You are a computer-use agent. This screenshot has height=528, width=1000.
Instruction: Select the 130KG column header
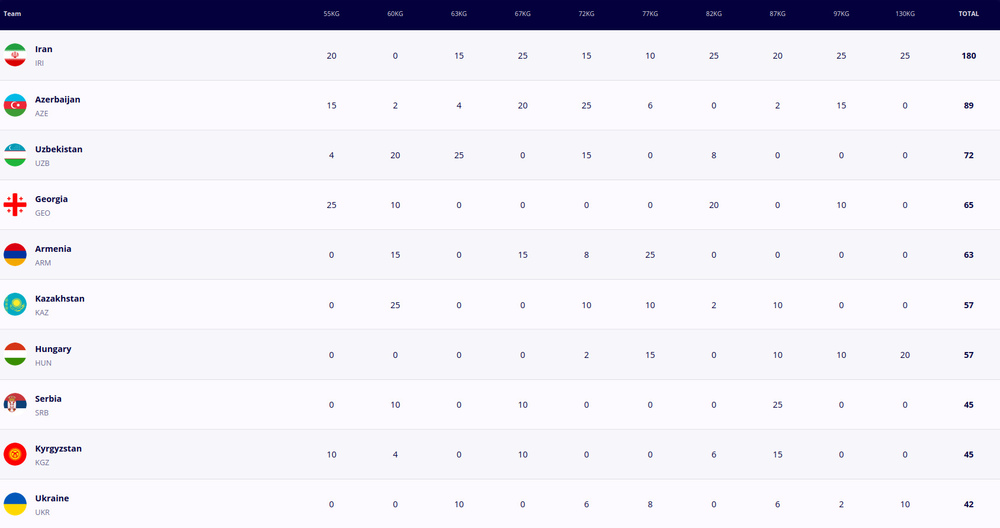click(x=904, y=13)
